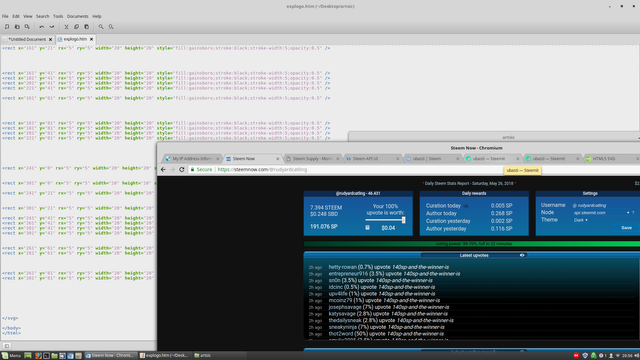Undo the last edit in the editor
Viewport: 640px width, 360px height.
point(42,27)
